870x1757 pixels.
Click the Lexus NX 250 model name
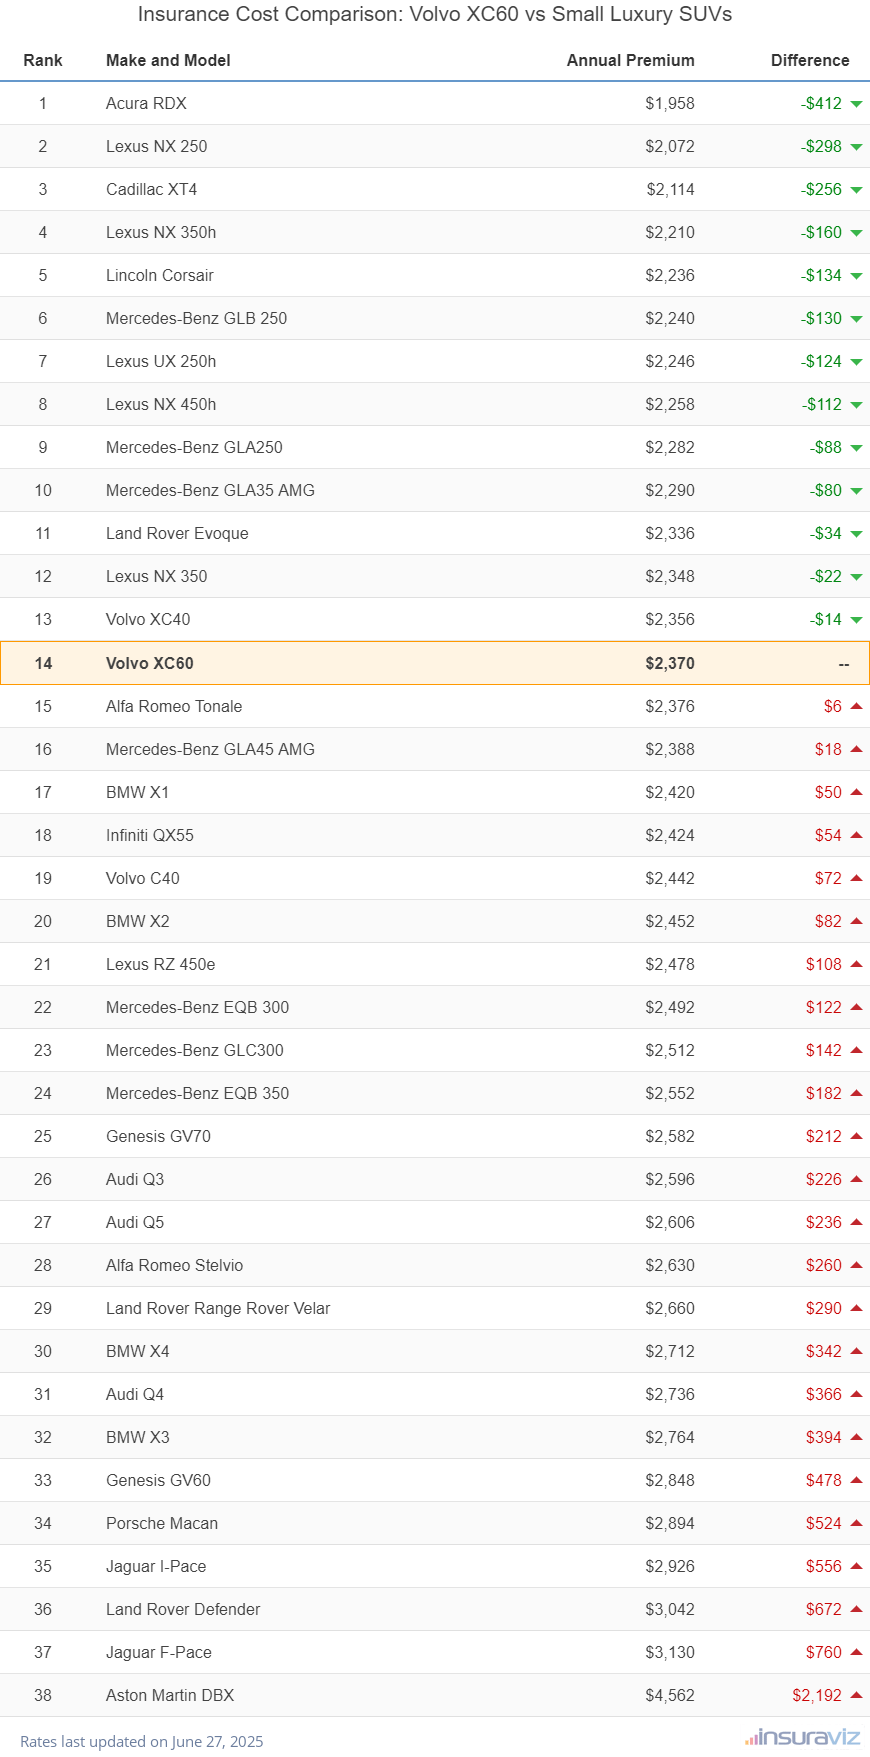(157, 146)
